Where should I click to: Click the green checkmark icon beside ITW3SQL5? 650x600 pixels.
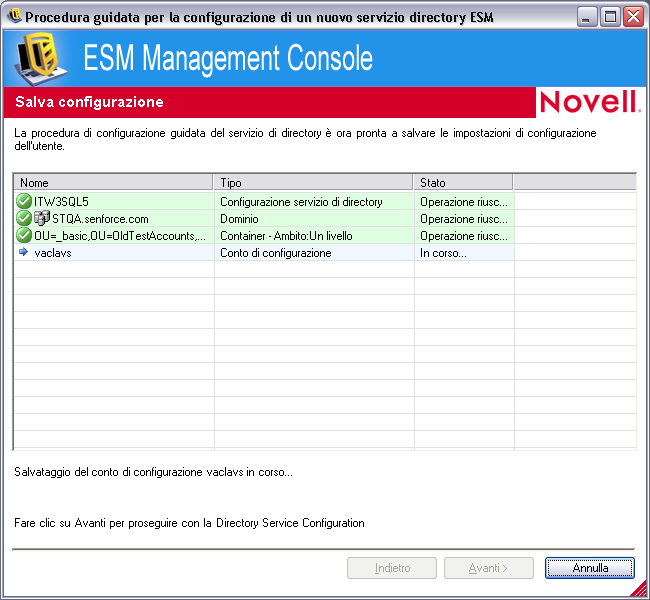[24, 201]
